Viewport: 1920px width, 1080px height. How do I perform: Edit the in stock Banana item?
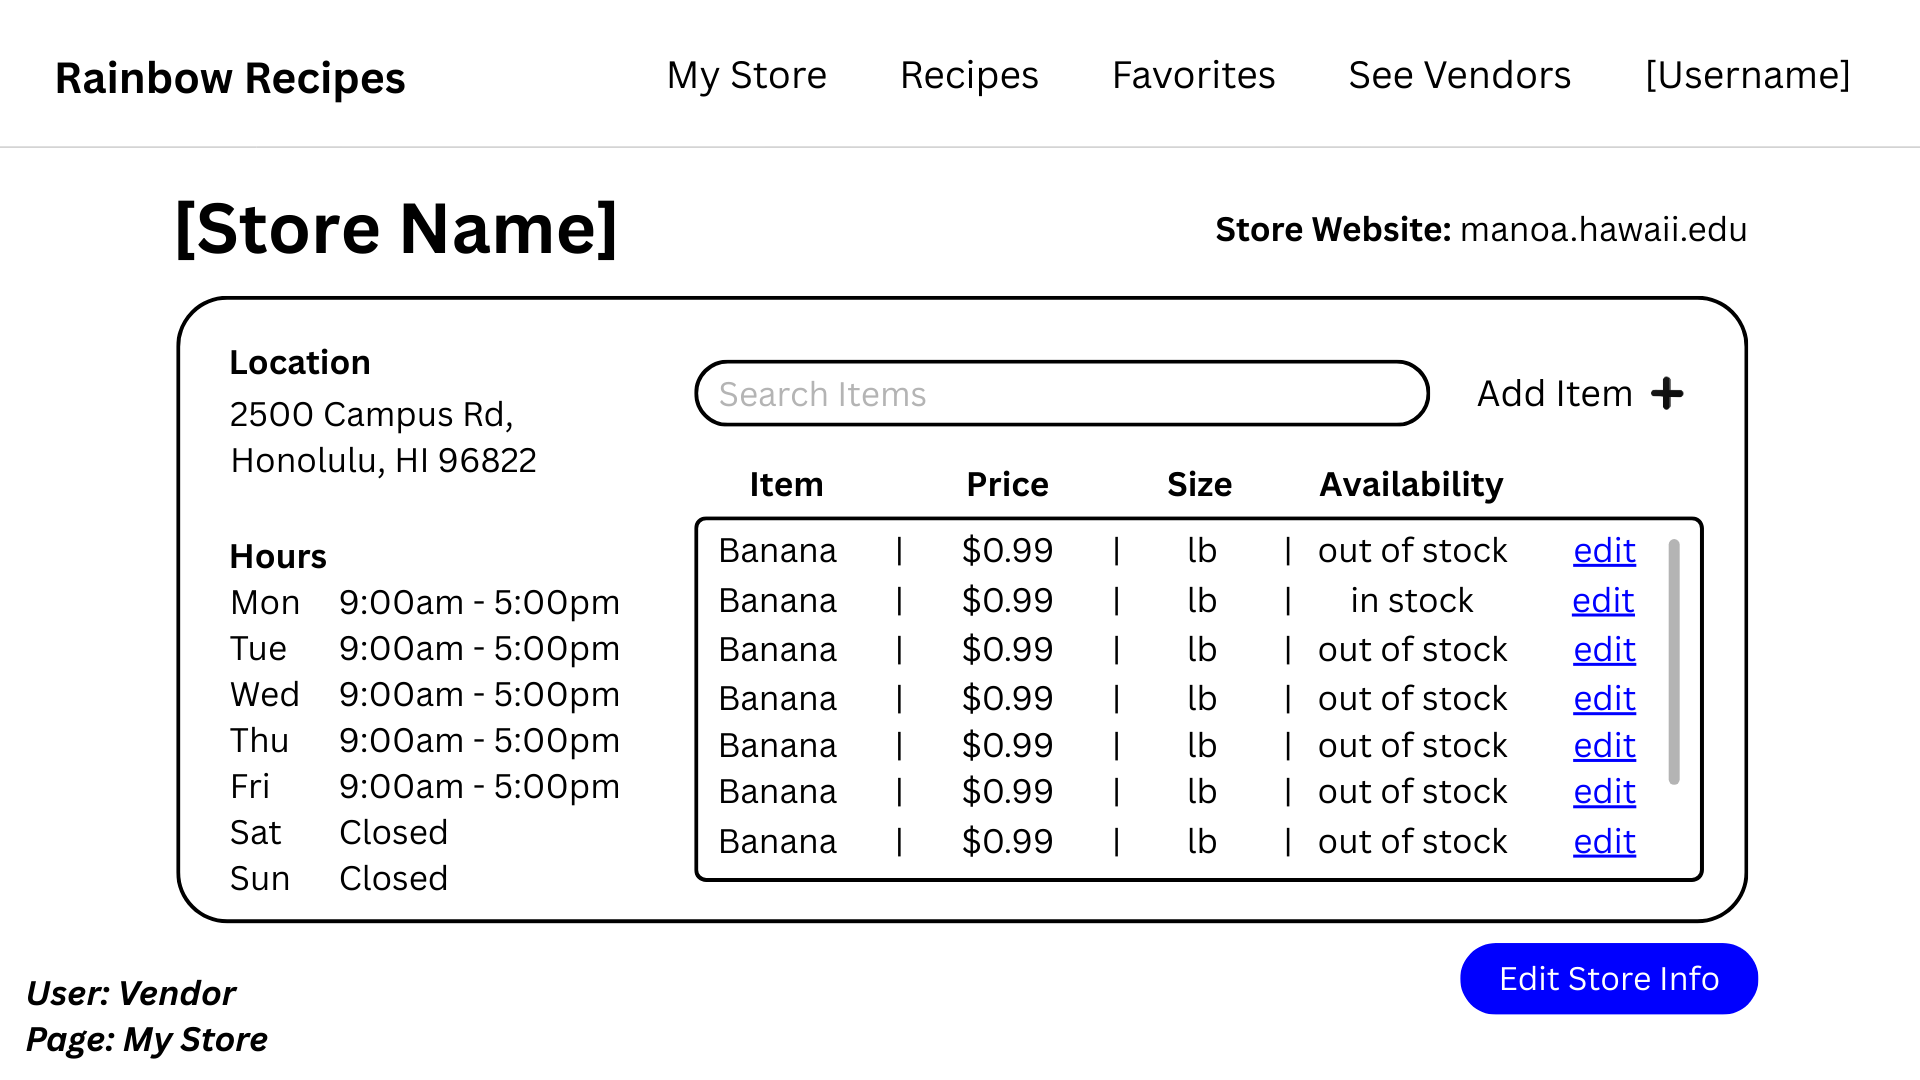1603,601
